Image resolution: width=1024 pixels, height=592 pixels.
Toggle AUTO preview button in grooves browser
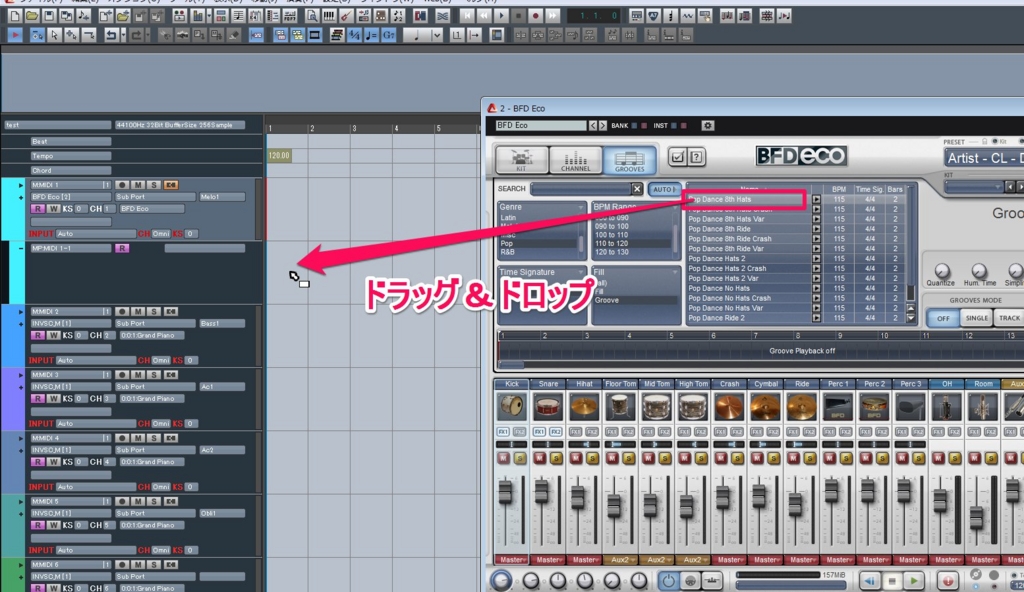pos(664,189)
